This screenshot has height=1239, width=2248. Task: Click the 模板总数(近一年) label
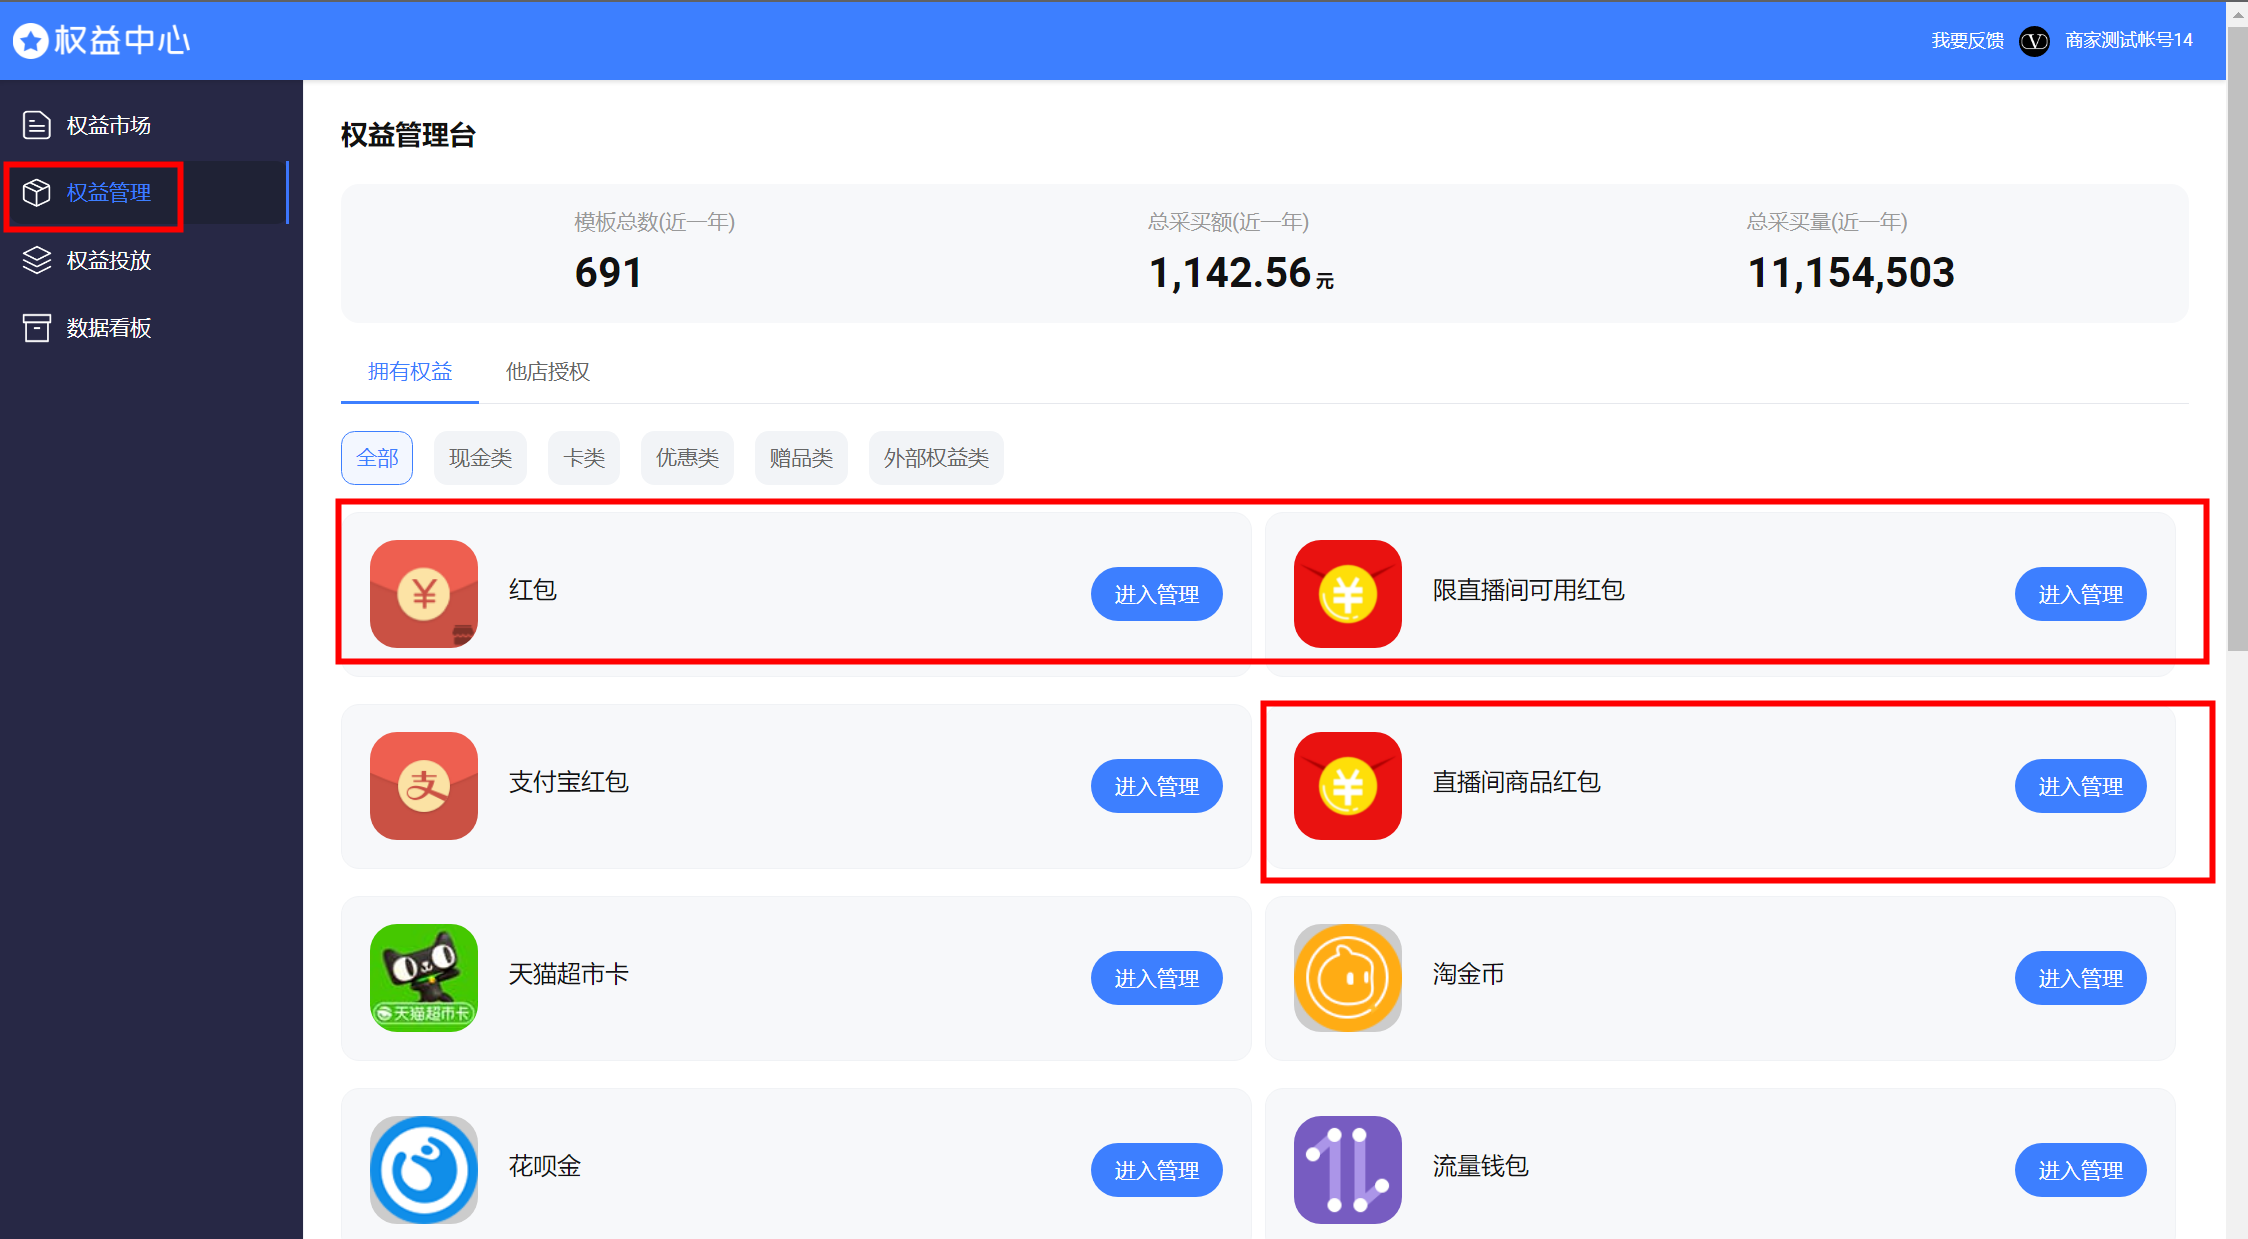point(654,222)
